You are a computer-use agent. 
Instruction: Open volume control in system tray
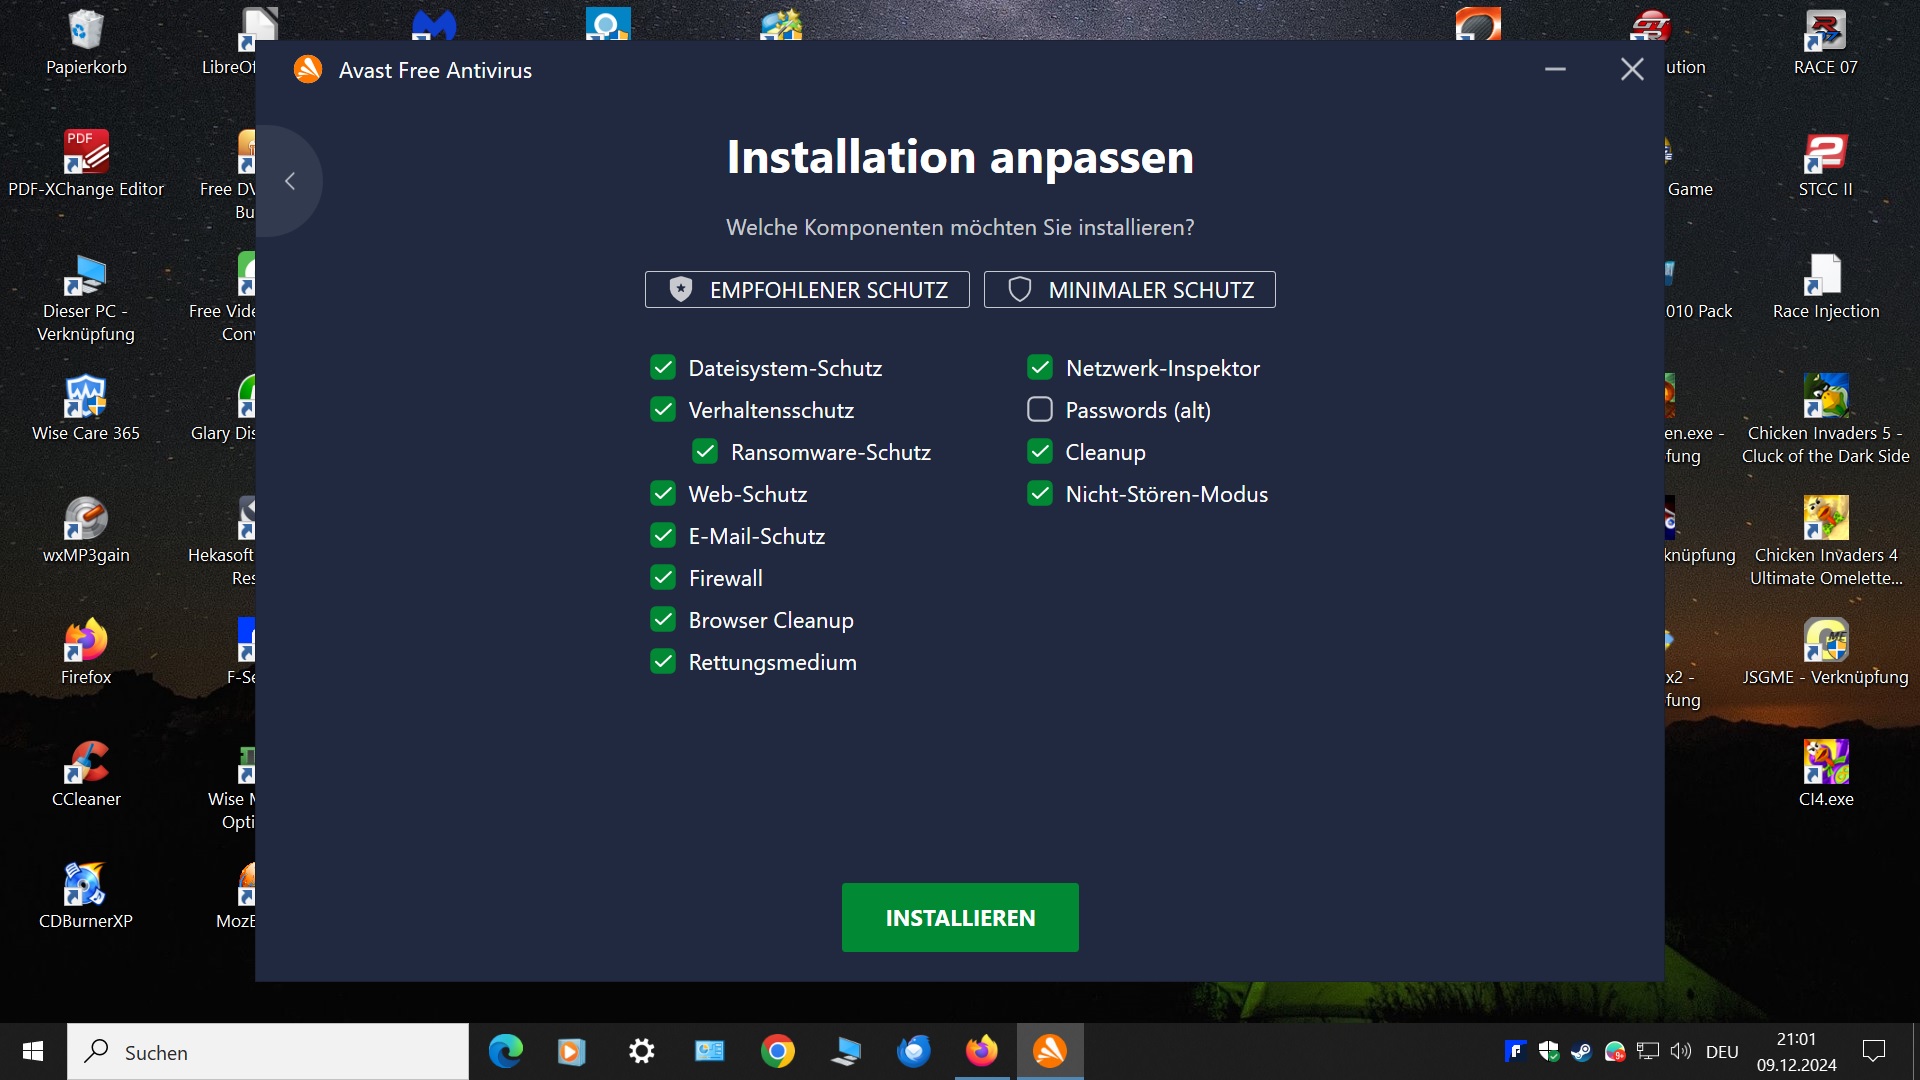tap(1681, 1051)
